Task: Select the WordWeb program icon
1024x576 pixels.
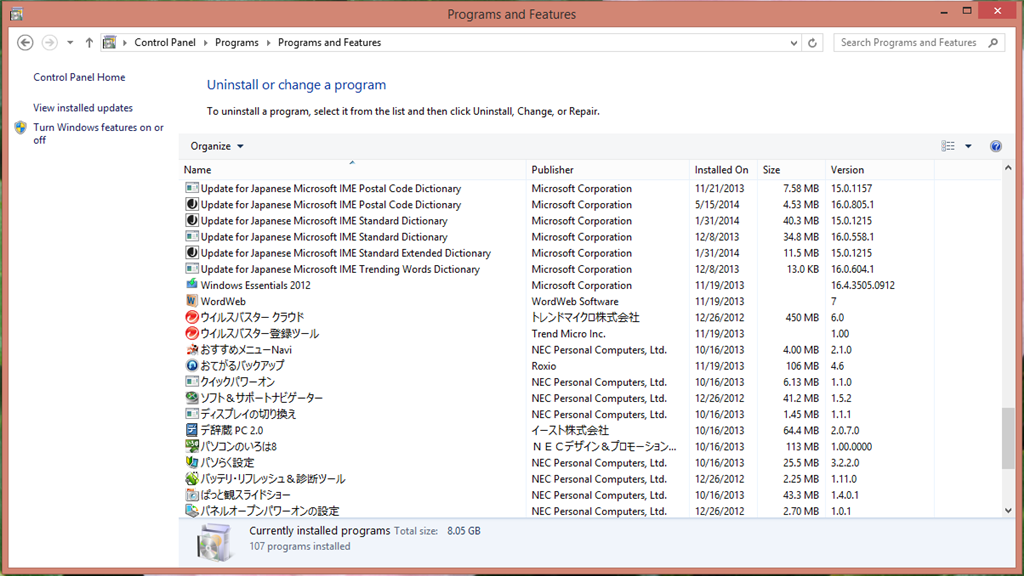Action: tap(191, 301)
